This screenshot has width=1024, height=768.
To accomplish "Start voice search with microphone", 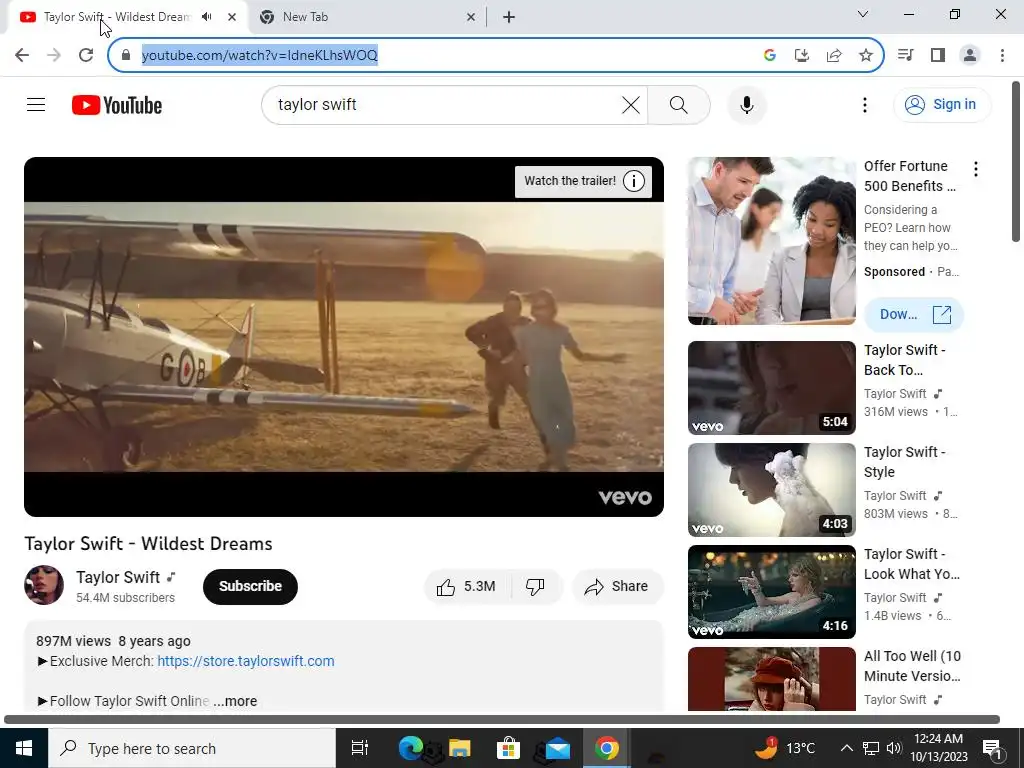I will coord(746,104).
